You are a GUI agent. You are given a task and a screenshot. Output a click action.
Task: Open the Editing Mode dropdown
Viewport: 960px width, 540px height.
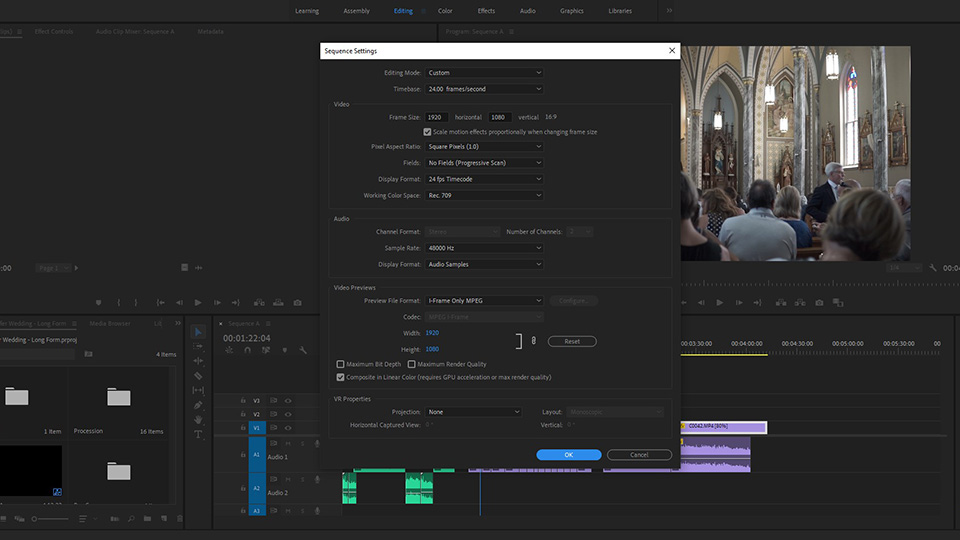coord(484,73)
